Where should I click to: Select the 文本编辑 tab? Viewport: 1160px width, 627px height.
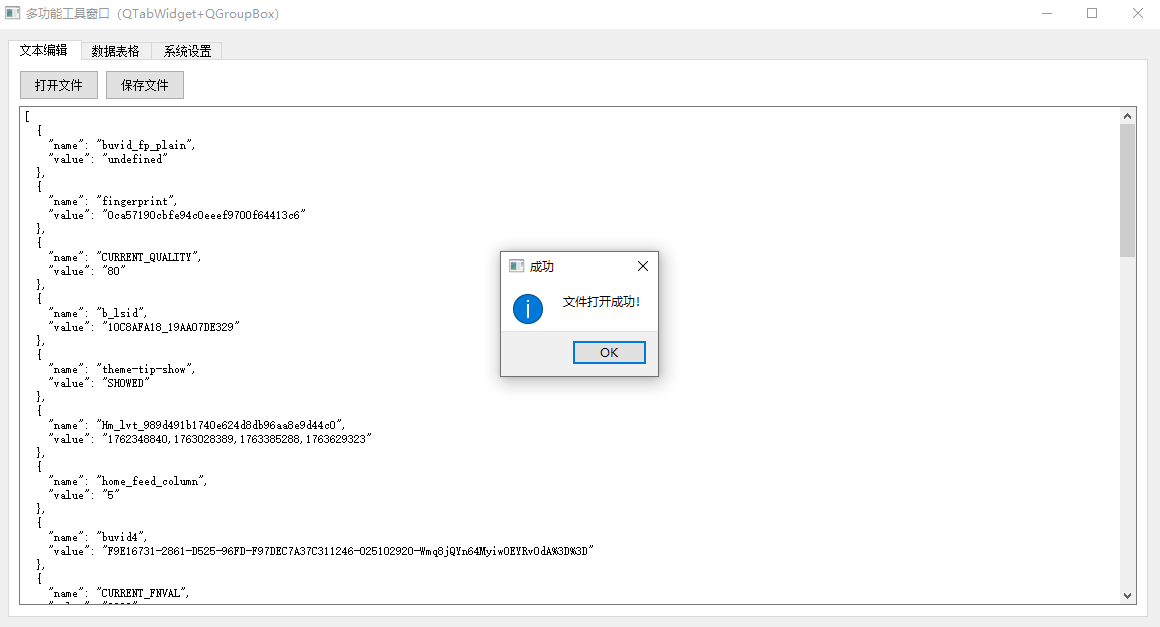tap(44, 50)
